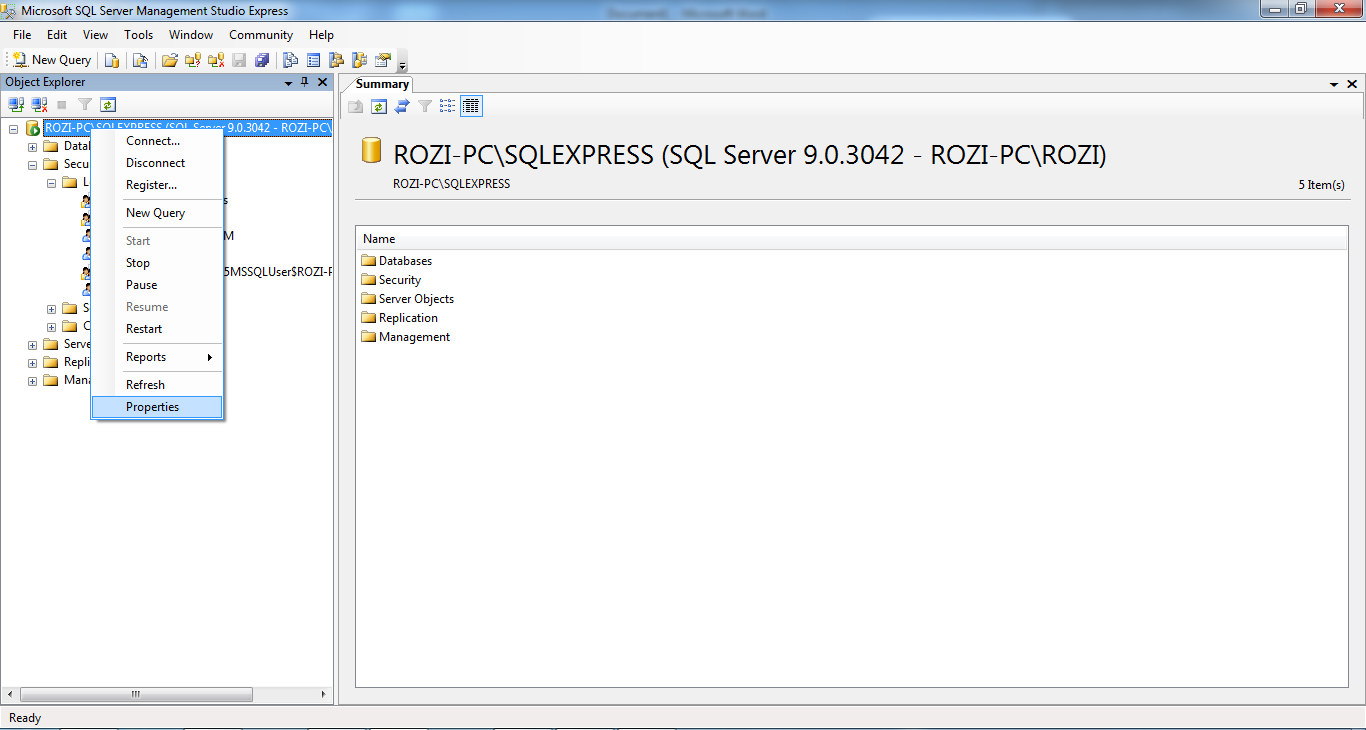Click the Synchronize arrows icon in Summary toolbar
Screen dimensions: 1366x730
(402, 106)
